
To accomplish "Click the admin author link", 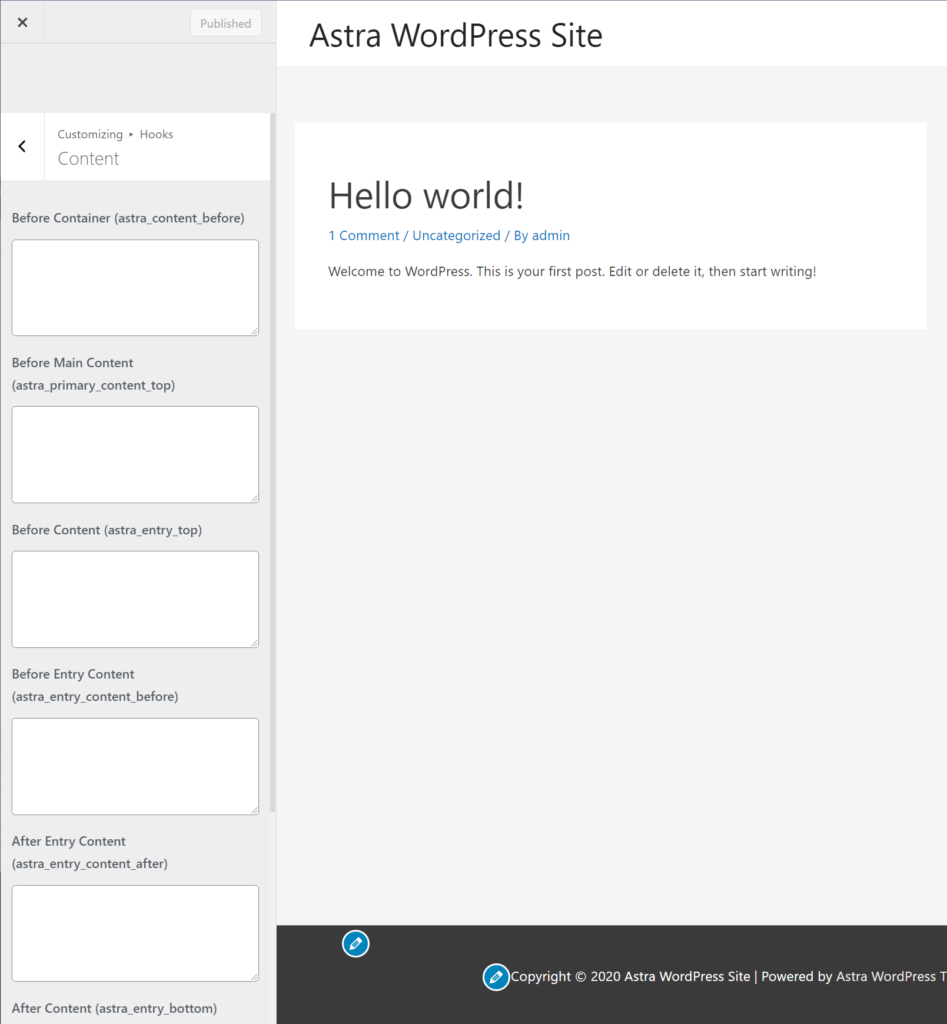I will click(551, 235).
